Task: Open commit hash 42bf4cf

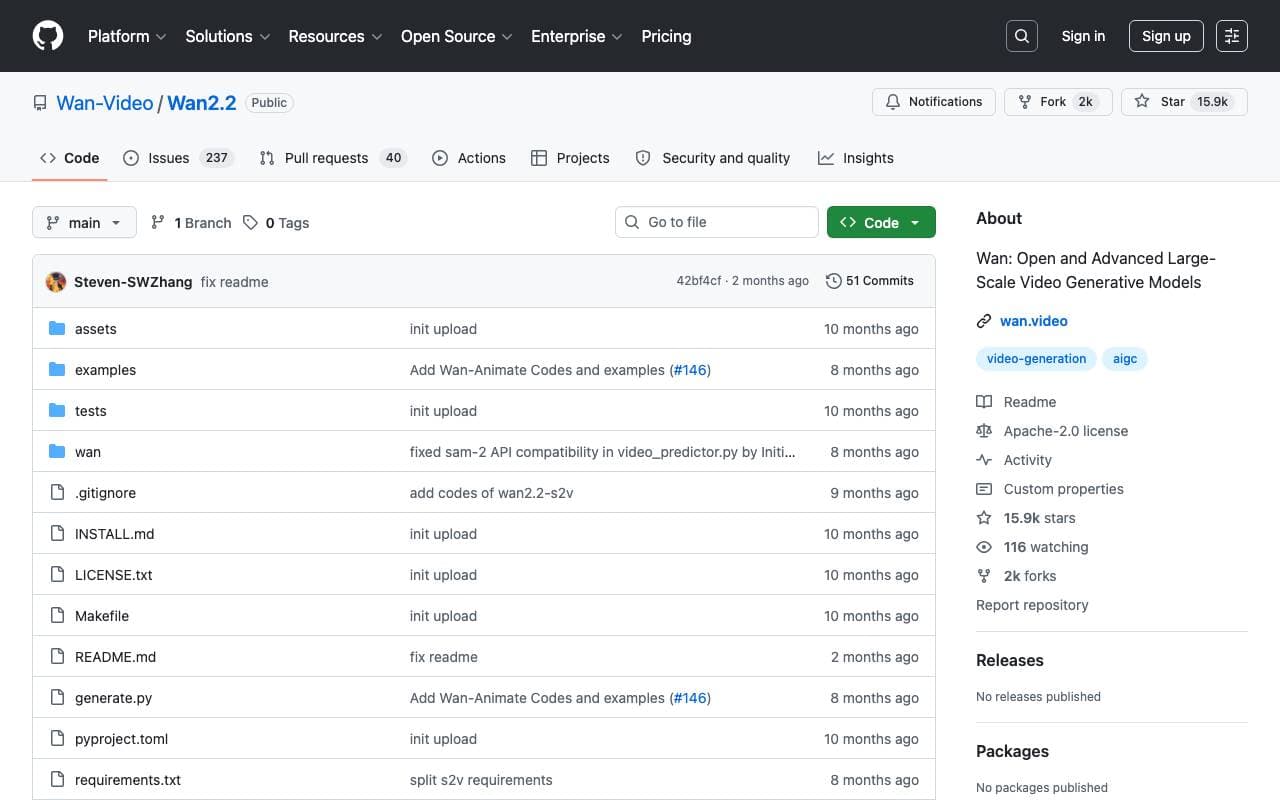Action: coord(699,281)
